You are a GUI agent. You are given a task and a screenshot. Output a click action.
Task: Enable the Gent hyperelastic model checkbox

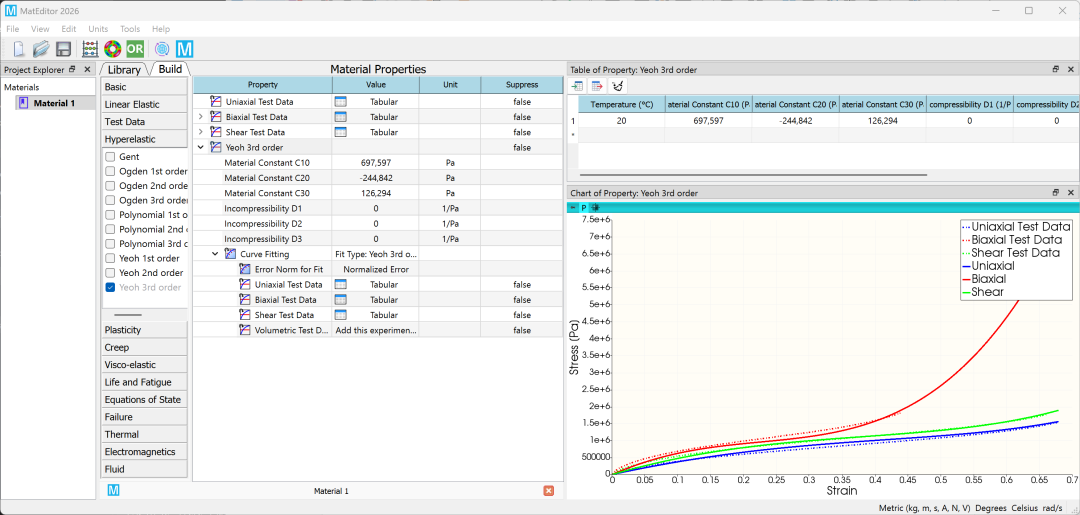tap(110, 157)
